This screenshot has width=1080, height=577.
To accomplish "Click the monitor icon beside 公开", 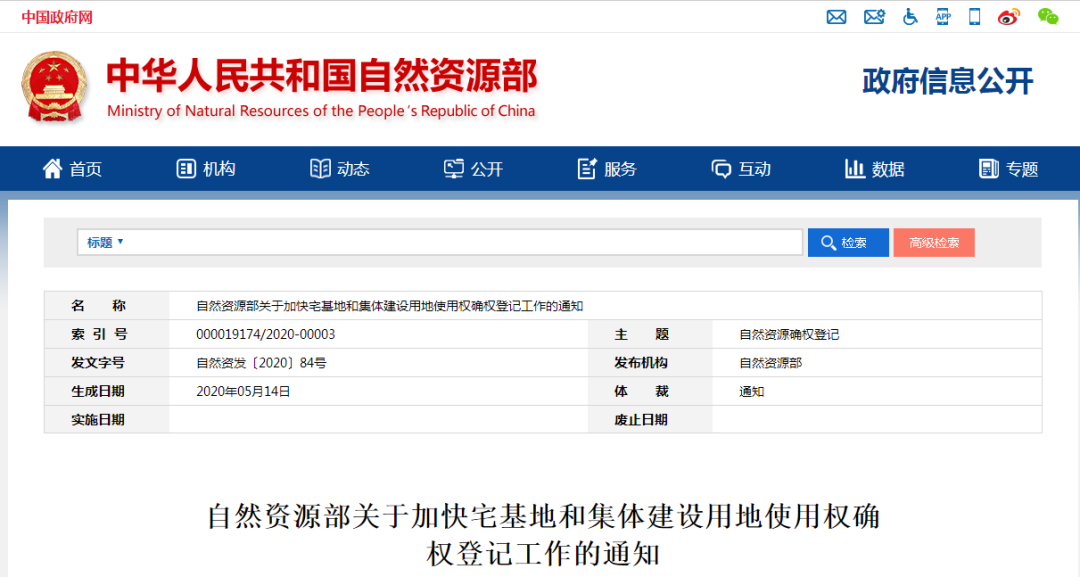I will (x=453, y=169).
